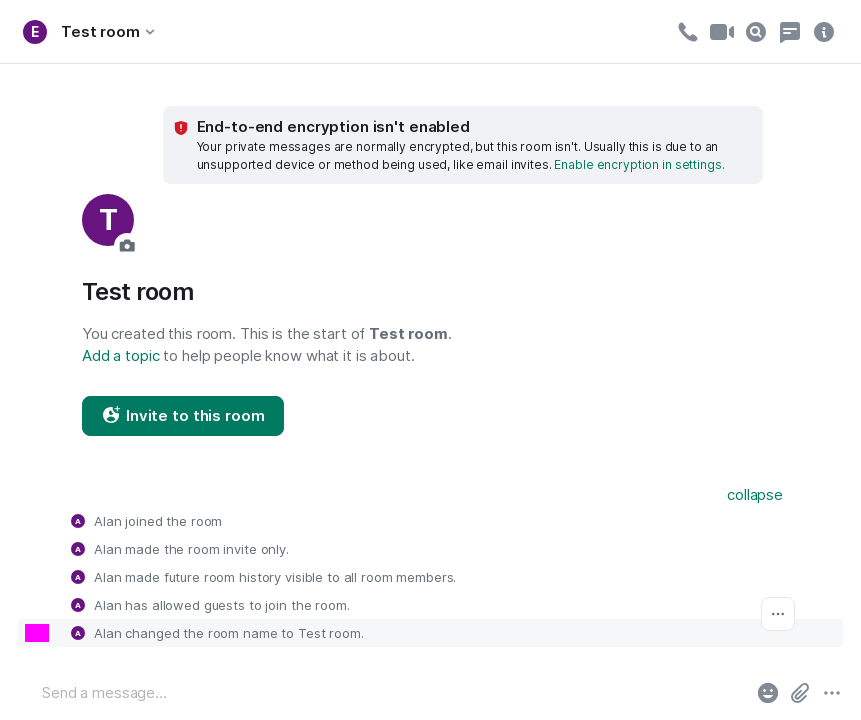The height and width of the screenshot is (720, 861).
Task: Open more composer options
Action: pos(832,693)
